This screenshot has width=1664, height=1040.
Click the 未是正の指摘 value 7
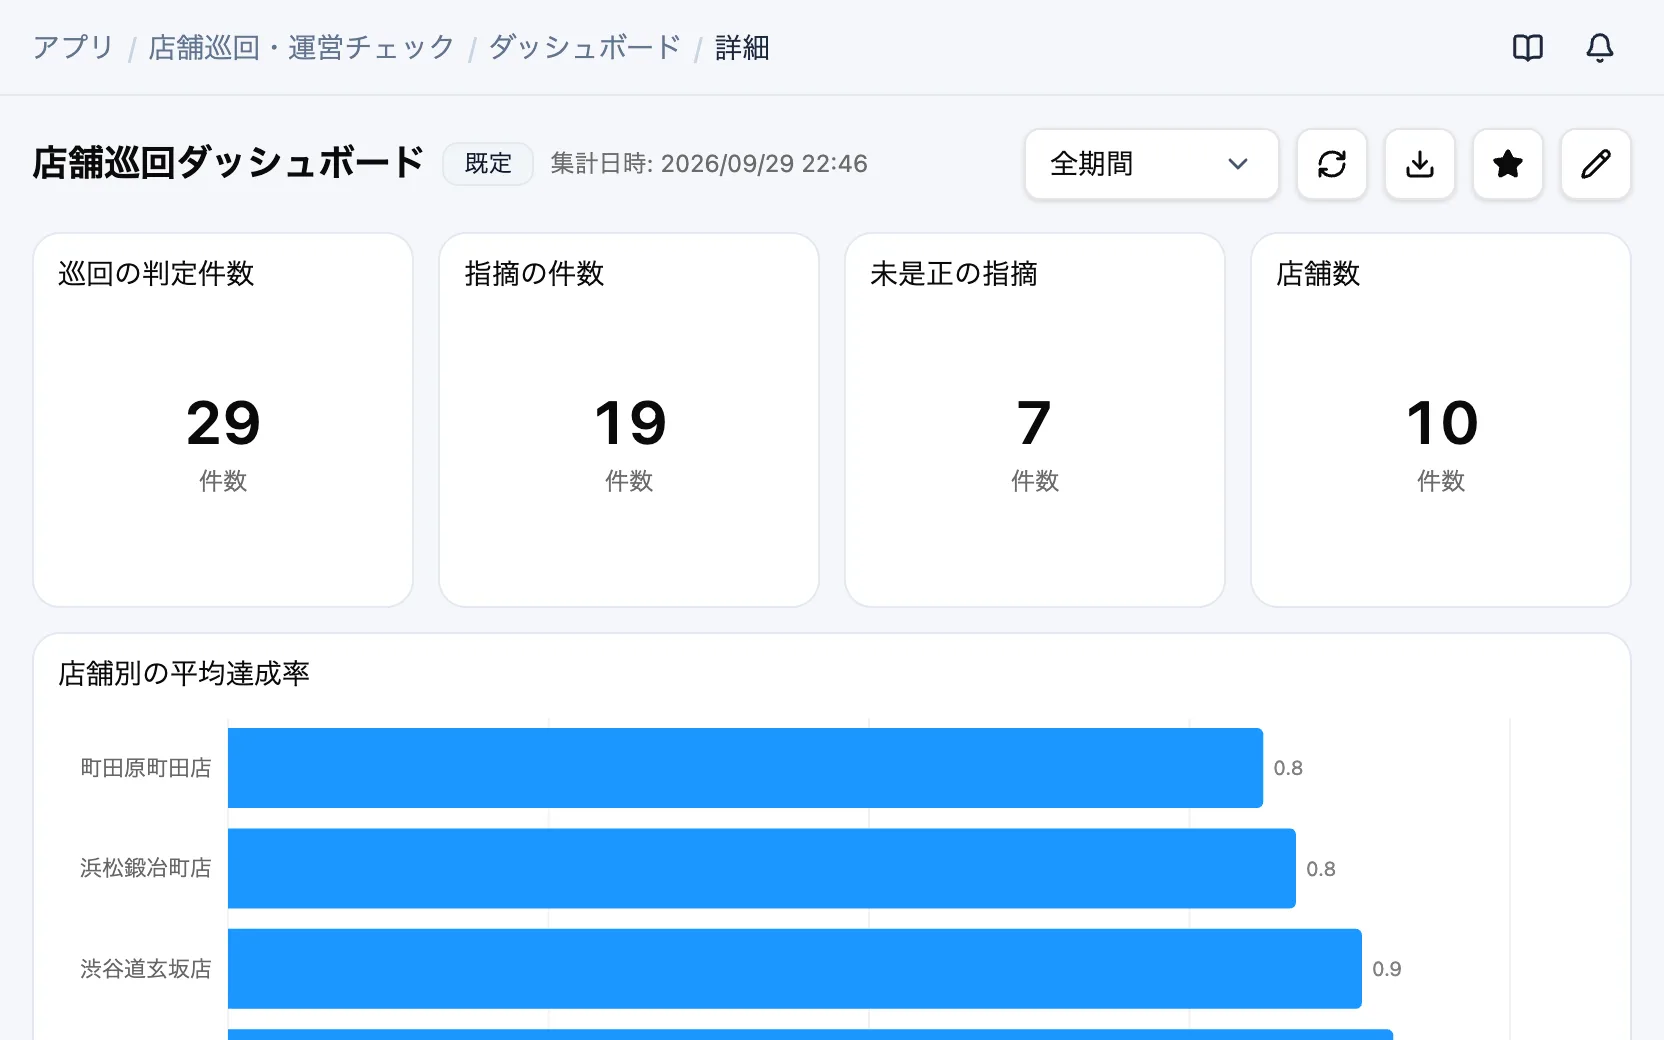(x=1035, y=423)
